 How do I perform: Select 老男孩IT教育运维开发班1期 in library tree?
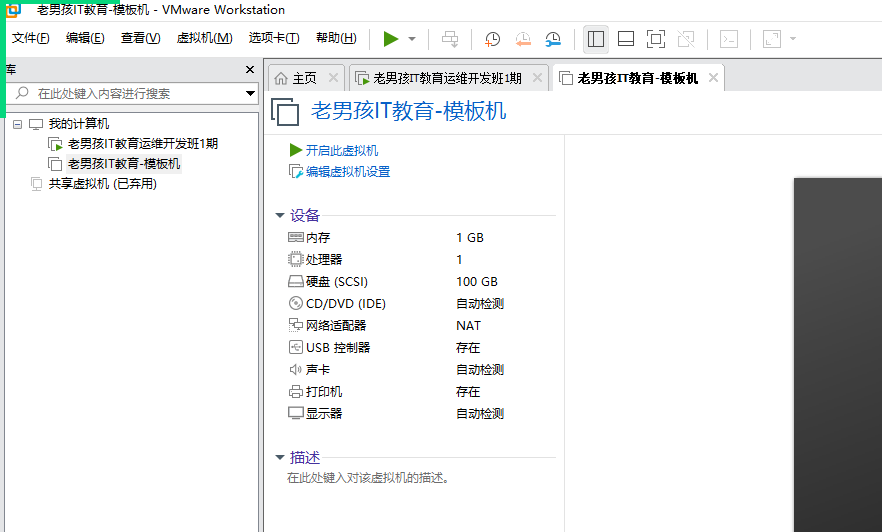143,144
